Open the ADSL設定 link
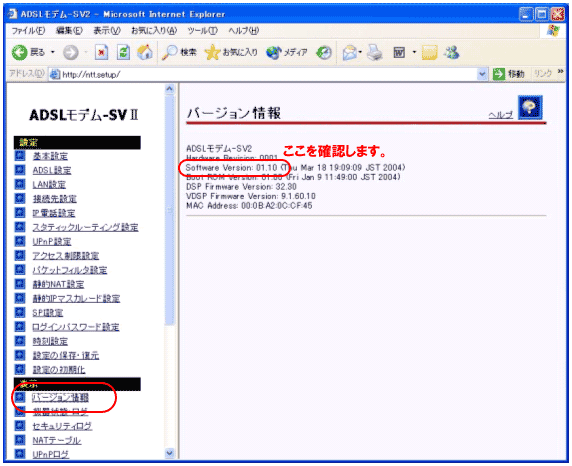Screen dimensions: 572x466 [52, 170]
